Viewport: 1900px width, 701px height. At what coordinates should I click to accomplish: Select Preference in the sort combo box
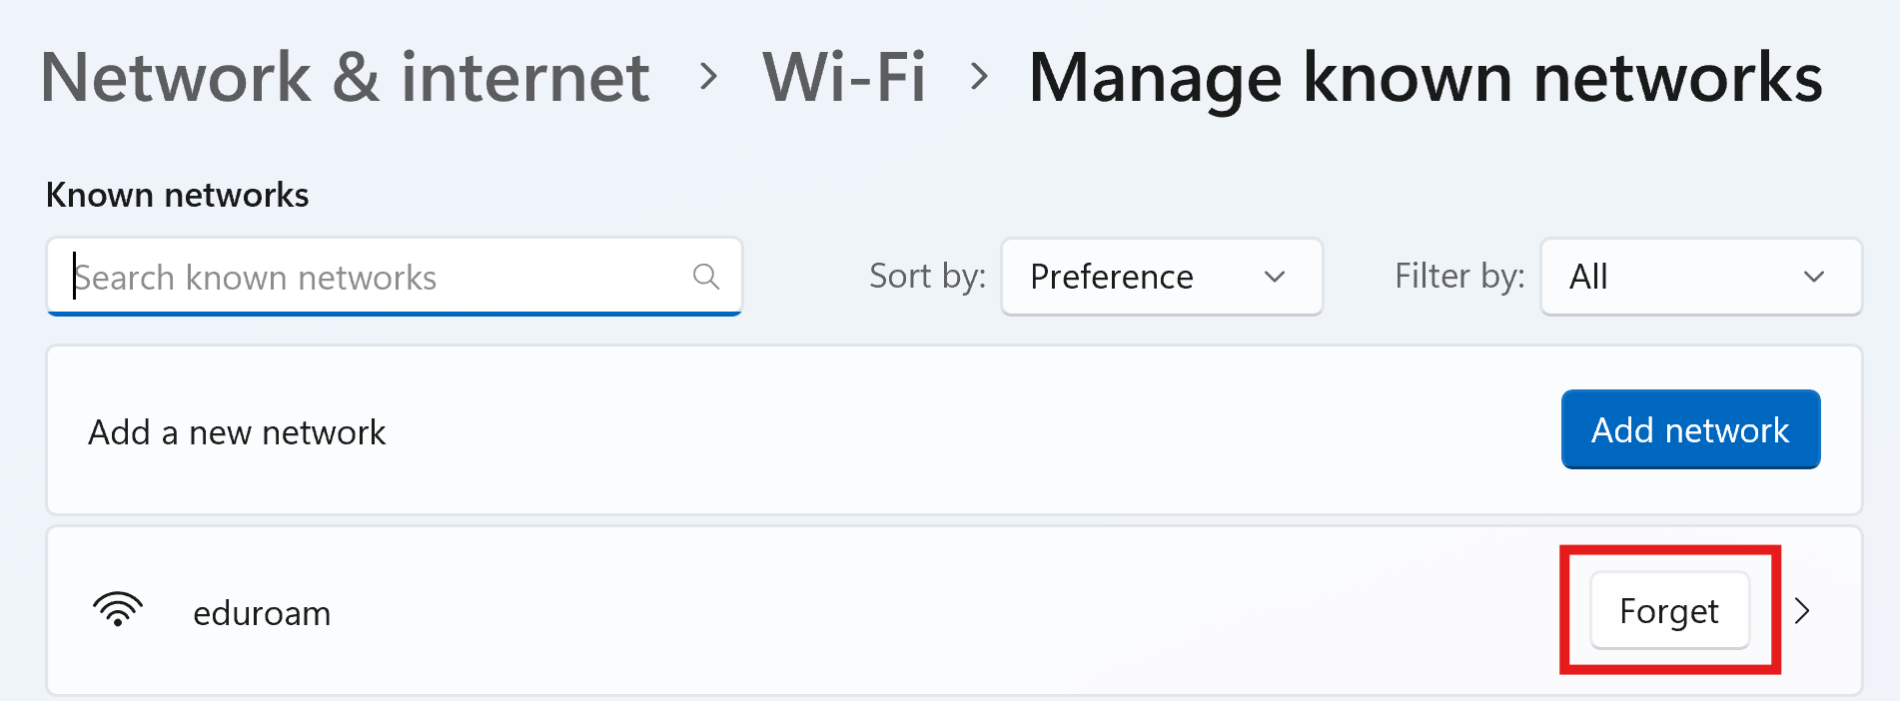1111,277
